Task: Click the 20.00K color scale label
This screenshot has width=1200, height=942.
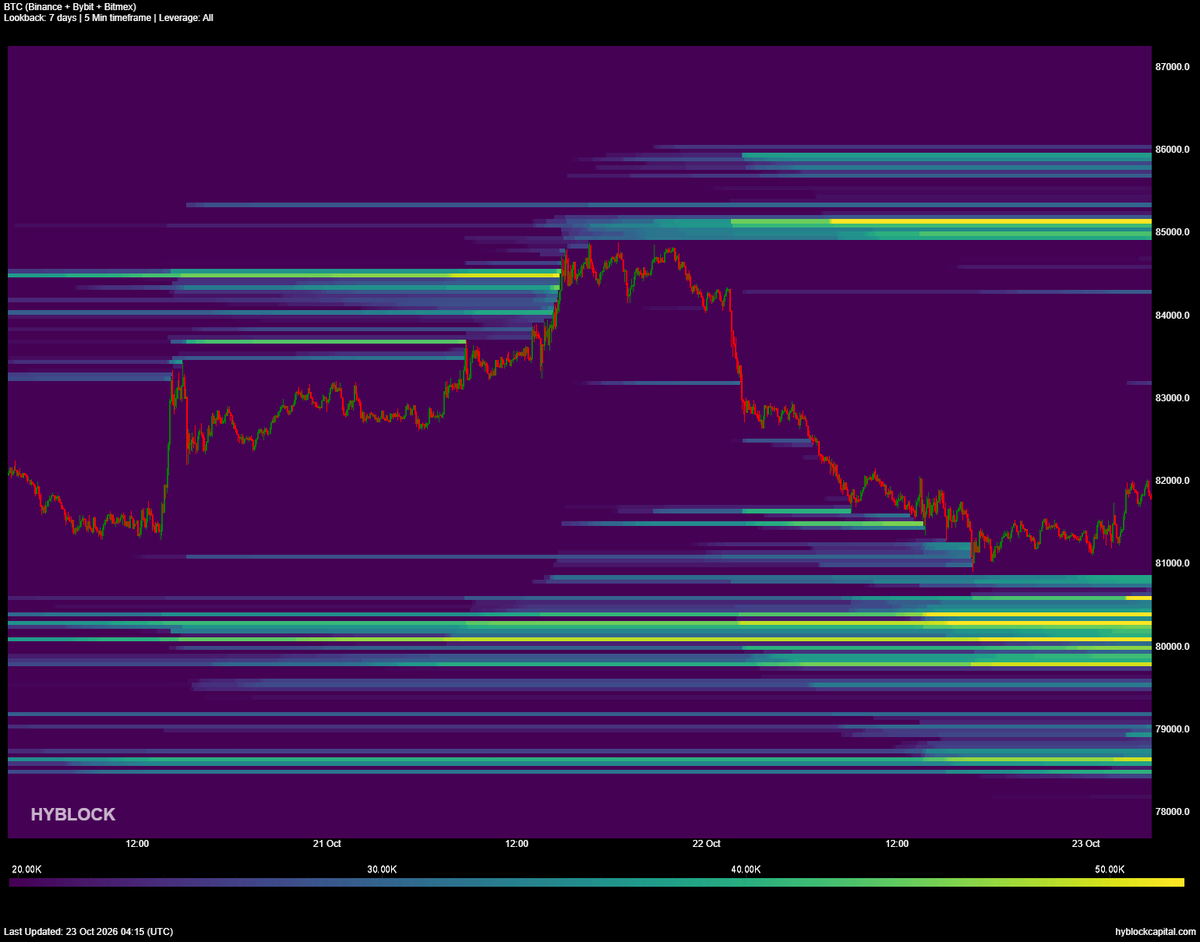Action: click(x=26, y=870)
